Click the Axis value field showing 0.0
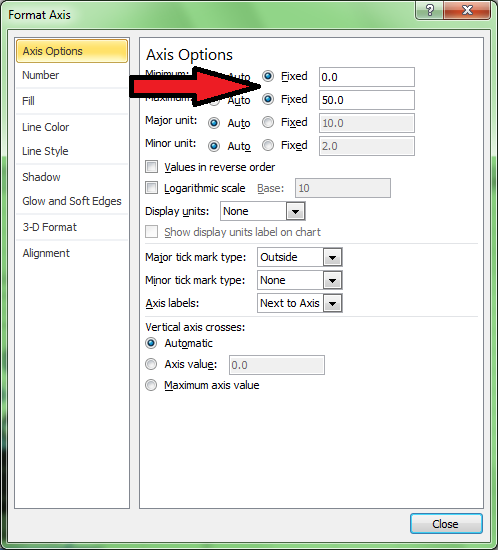Image resolution: width=498 pixels, height=550 pixels. coord(277,365)
